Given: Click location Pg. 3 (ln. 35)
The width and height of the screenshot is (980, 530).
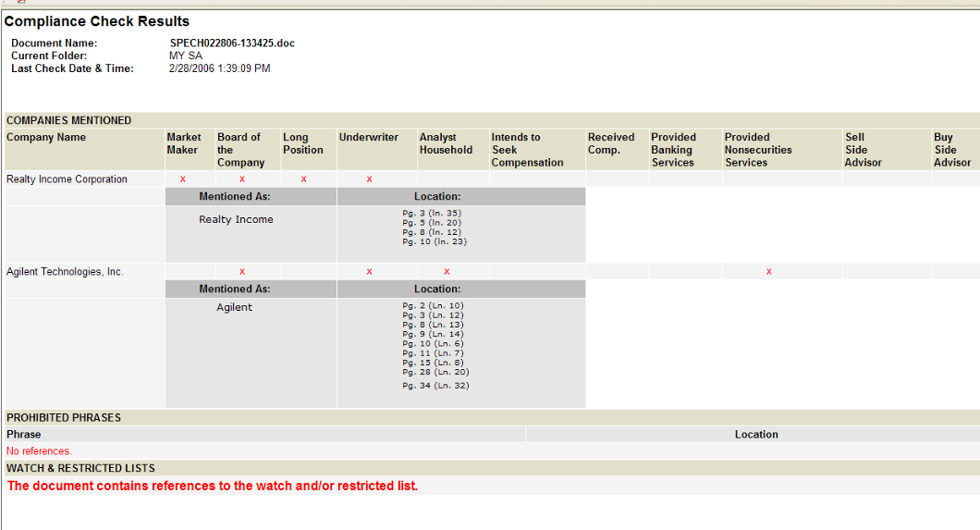Looking at the screenshot, I should (x=432, y=213).
